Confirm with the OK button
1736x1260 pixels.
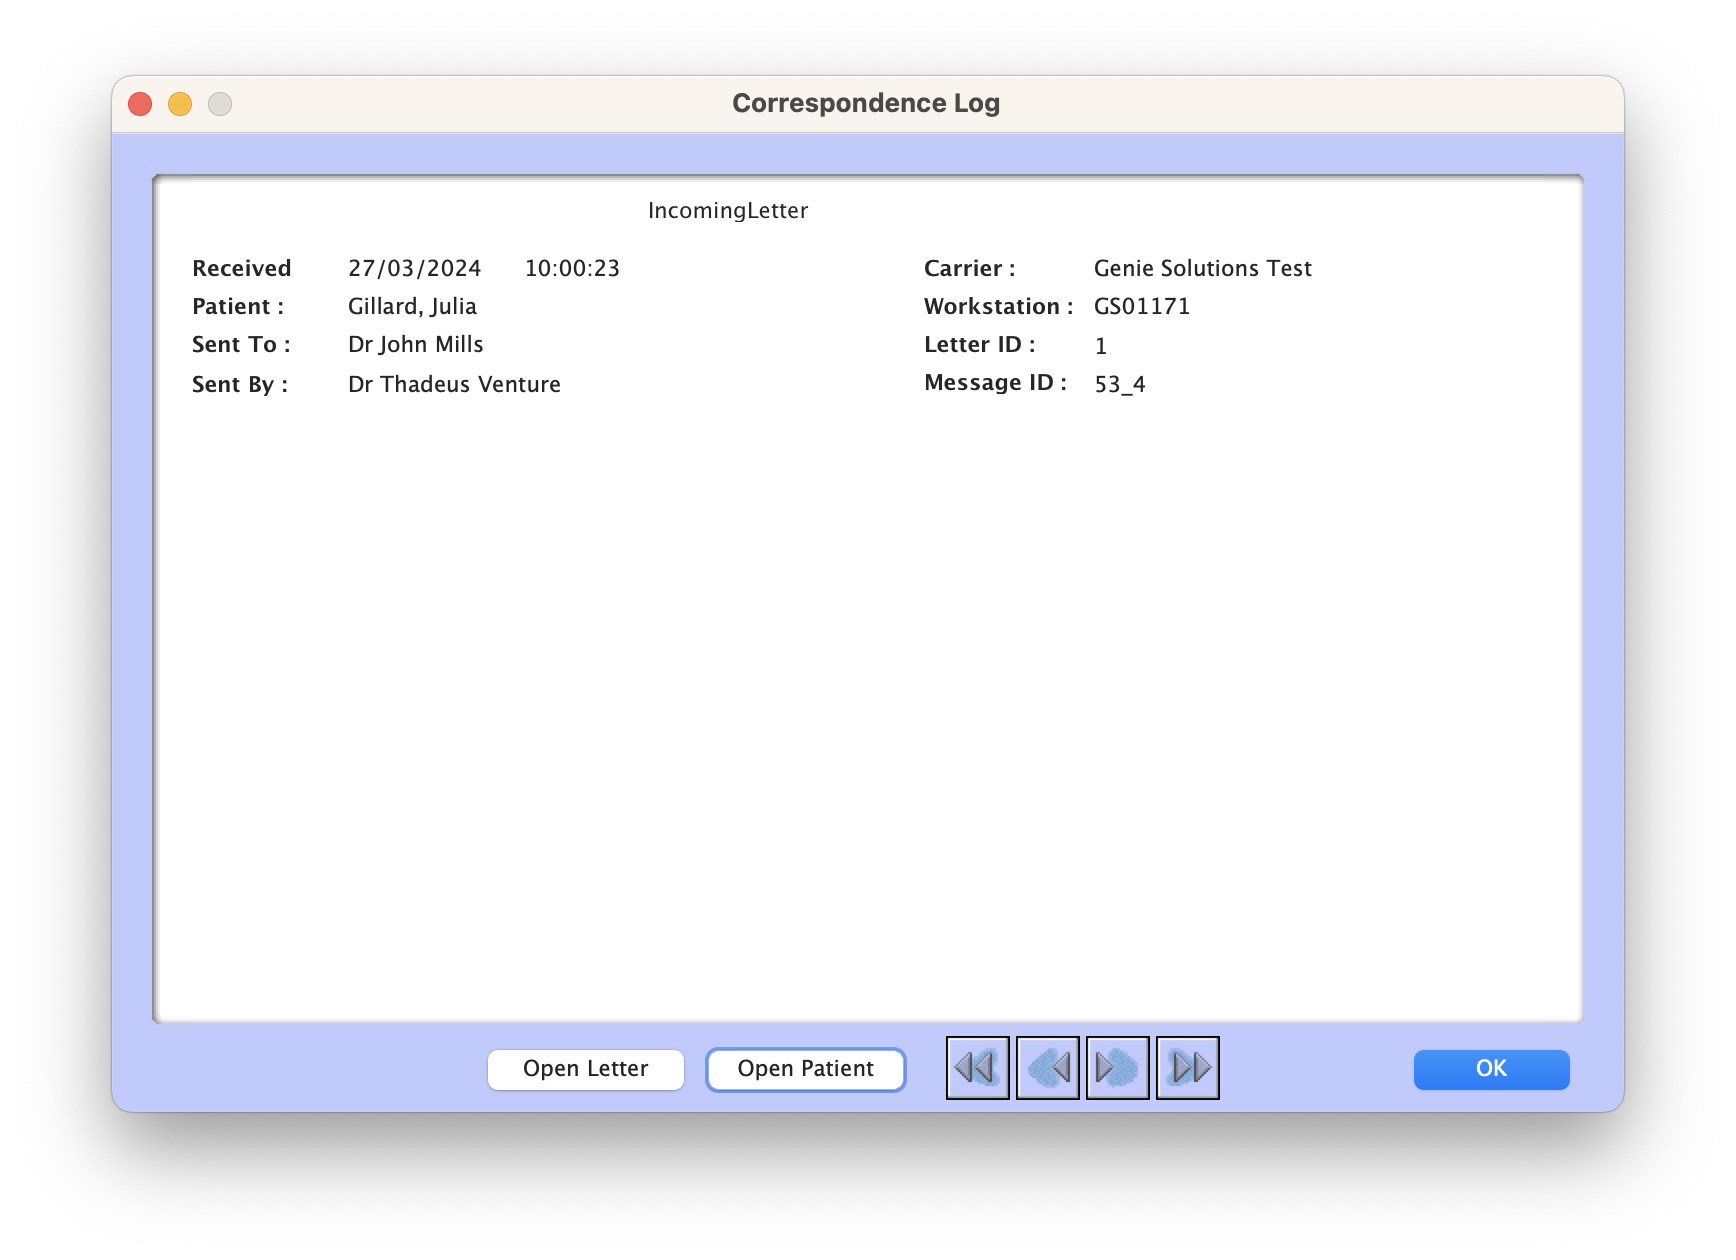pos(1491,1069)
